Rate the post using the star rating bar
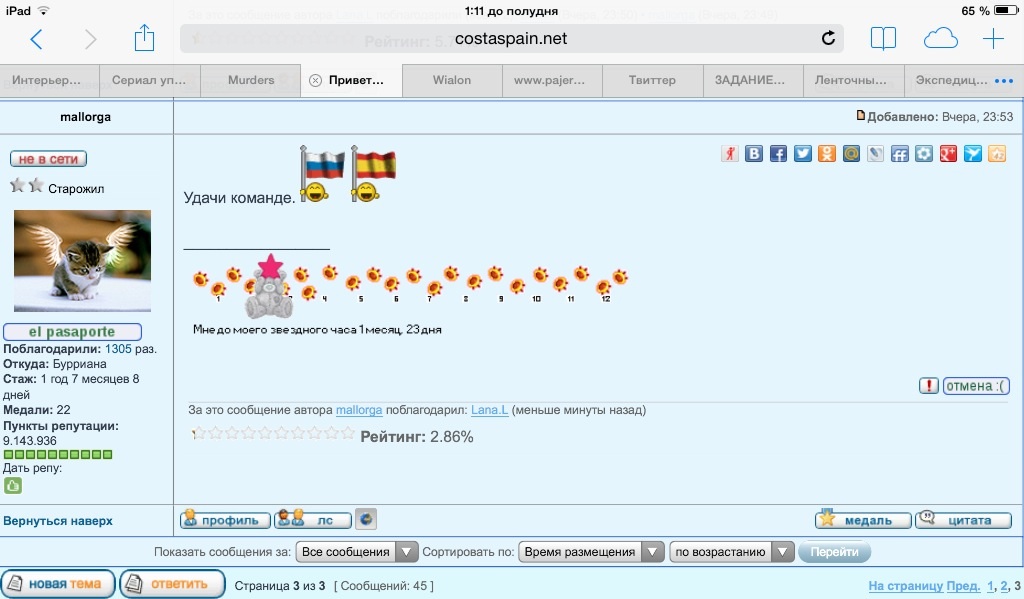This screenshot has width=1024, height=599. point(273,433)
